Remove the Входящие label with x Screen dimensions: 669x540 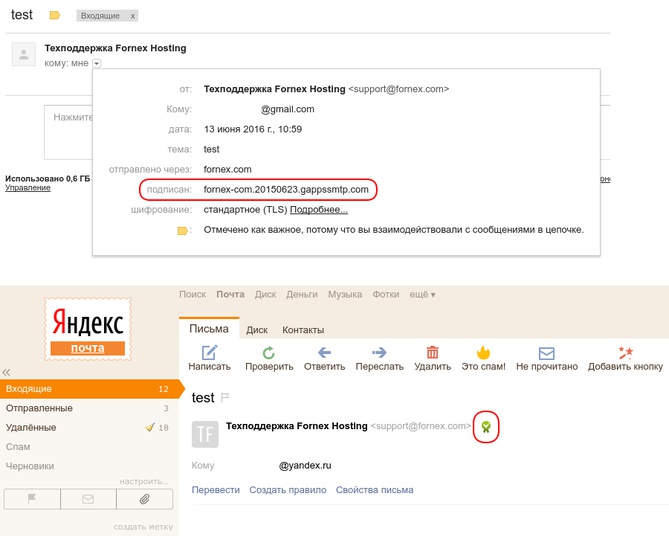click(133, 16)
